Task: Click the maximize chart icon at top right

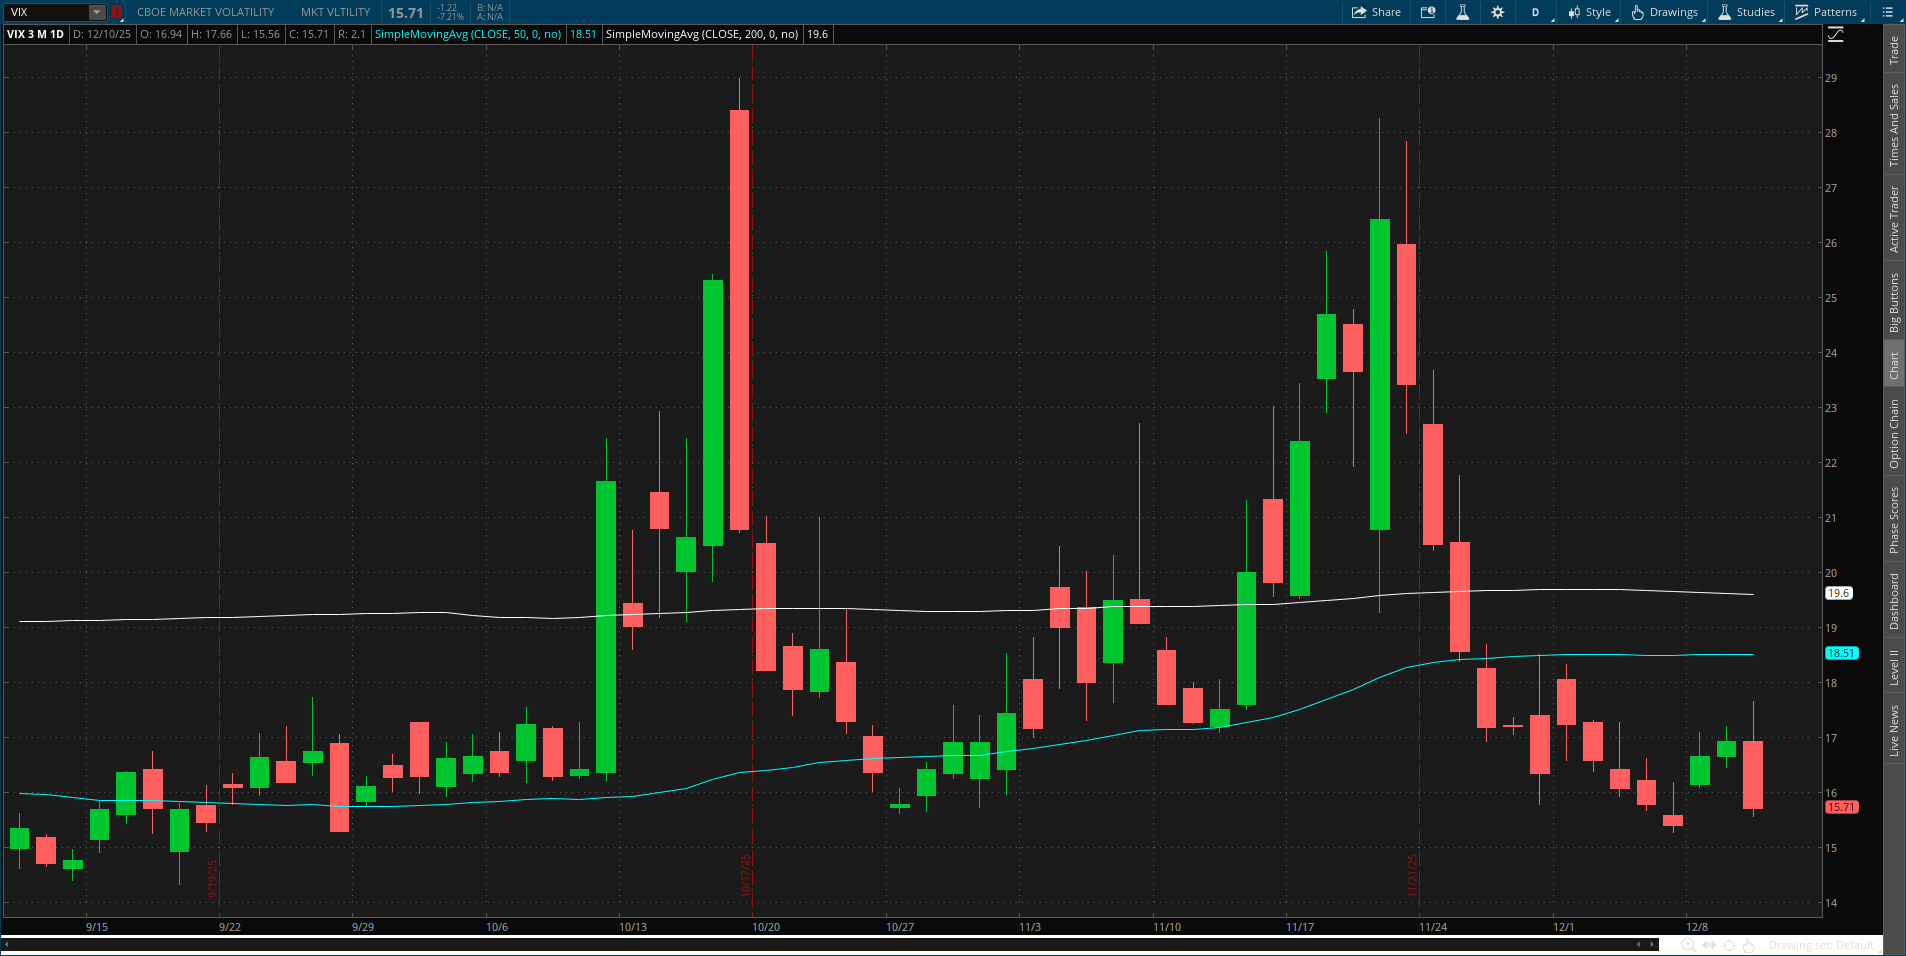Action: pos(1837,33)
